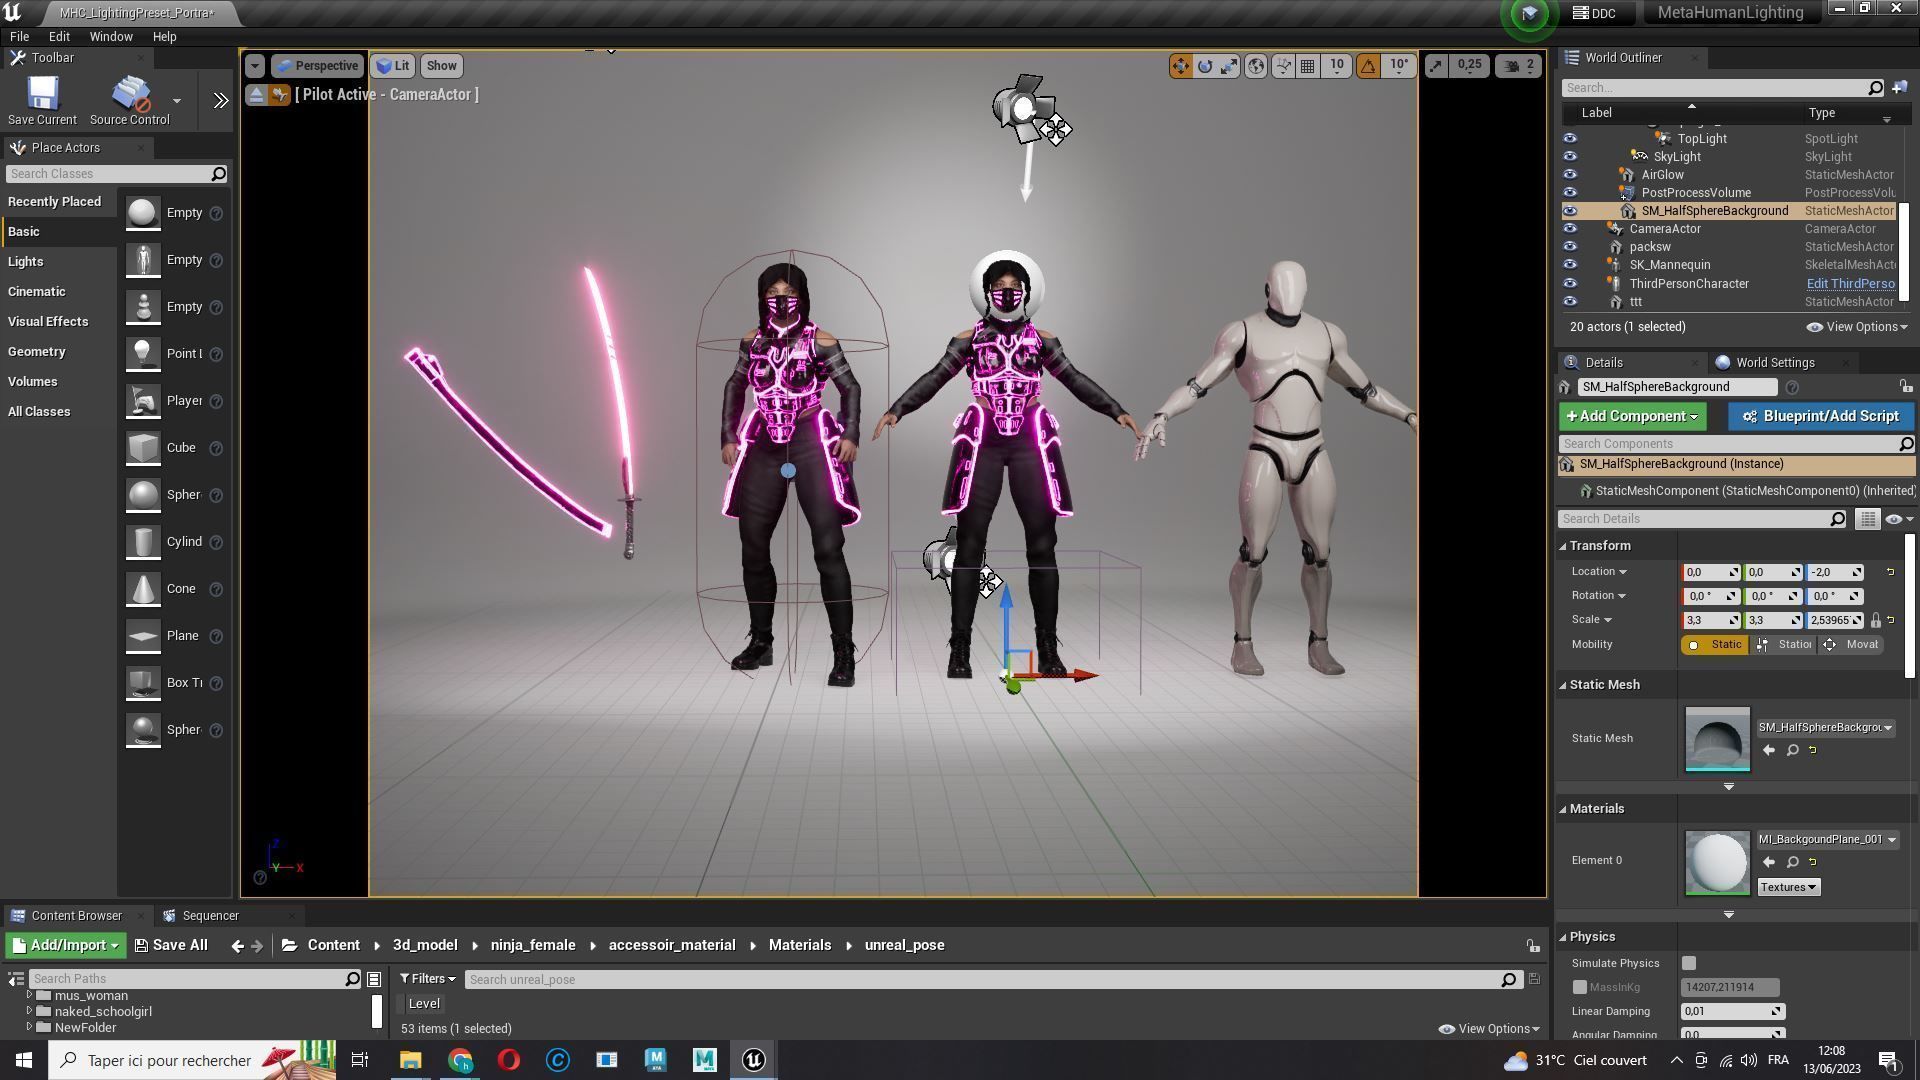Toggle rotation angle snapping icon

[x=1368, y=66]
